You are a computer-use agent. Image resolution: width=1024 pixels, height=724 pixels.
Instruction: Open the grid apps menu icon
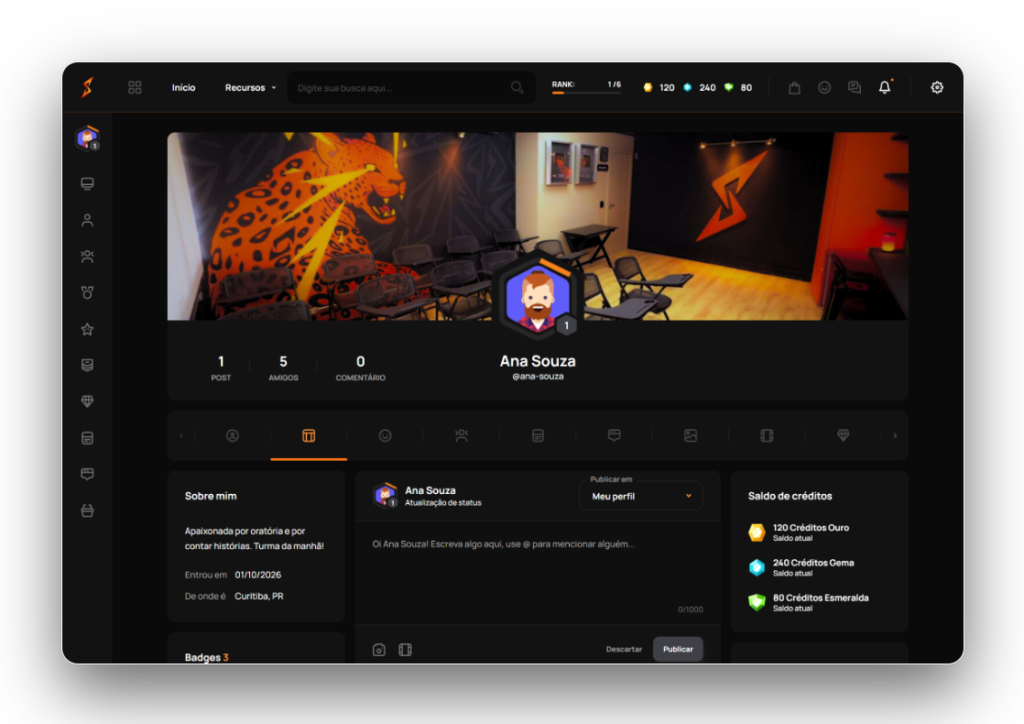tap(135, 87)
